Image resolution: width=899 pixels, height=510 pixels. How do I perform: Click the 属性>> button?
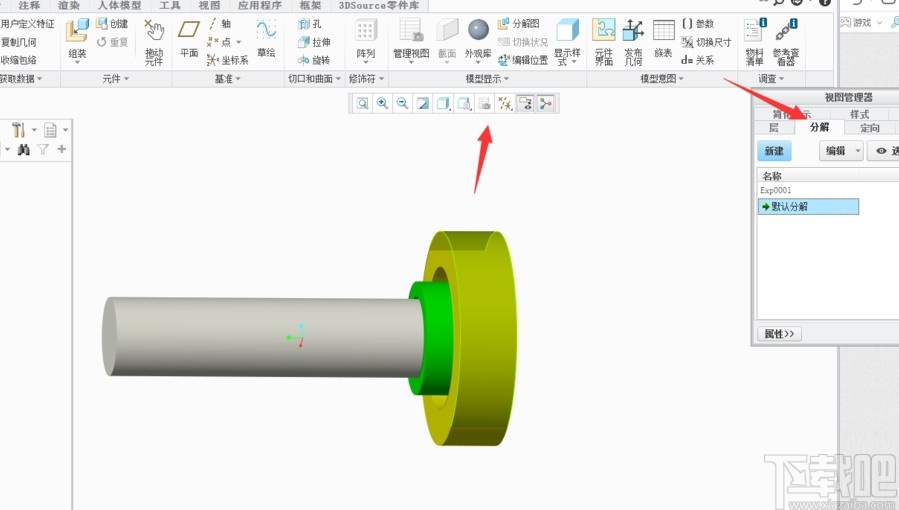[x=779, y=334]
